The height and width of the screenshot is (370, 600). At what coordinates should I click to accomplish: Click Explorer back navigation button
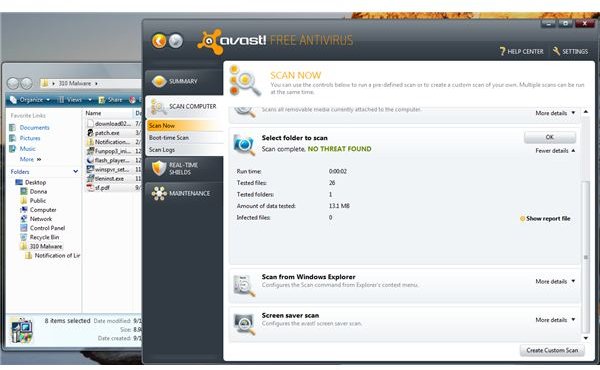(x=13, y=83)
